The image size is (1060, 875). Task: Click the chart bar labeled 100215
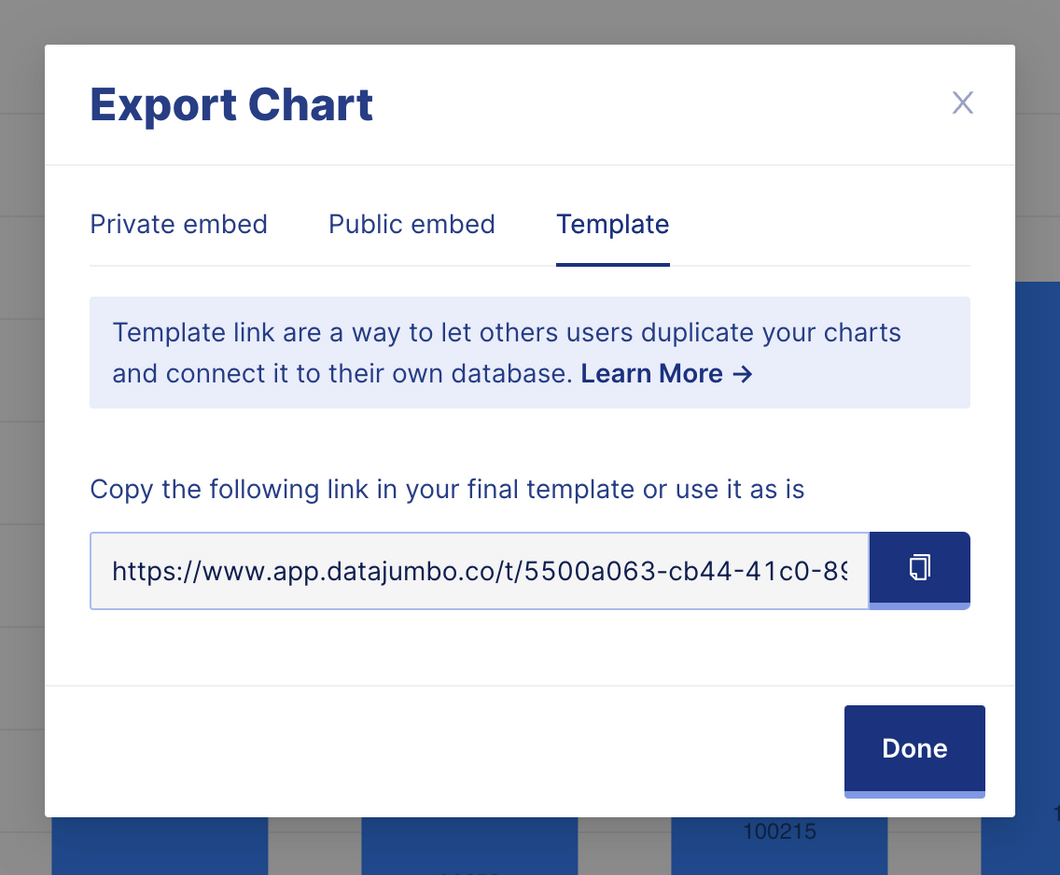[779, 845]
